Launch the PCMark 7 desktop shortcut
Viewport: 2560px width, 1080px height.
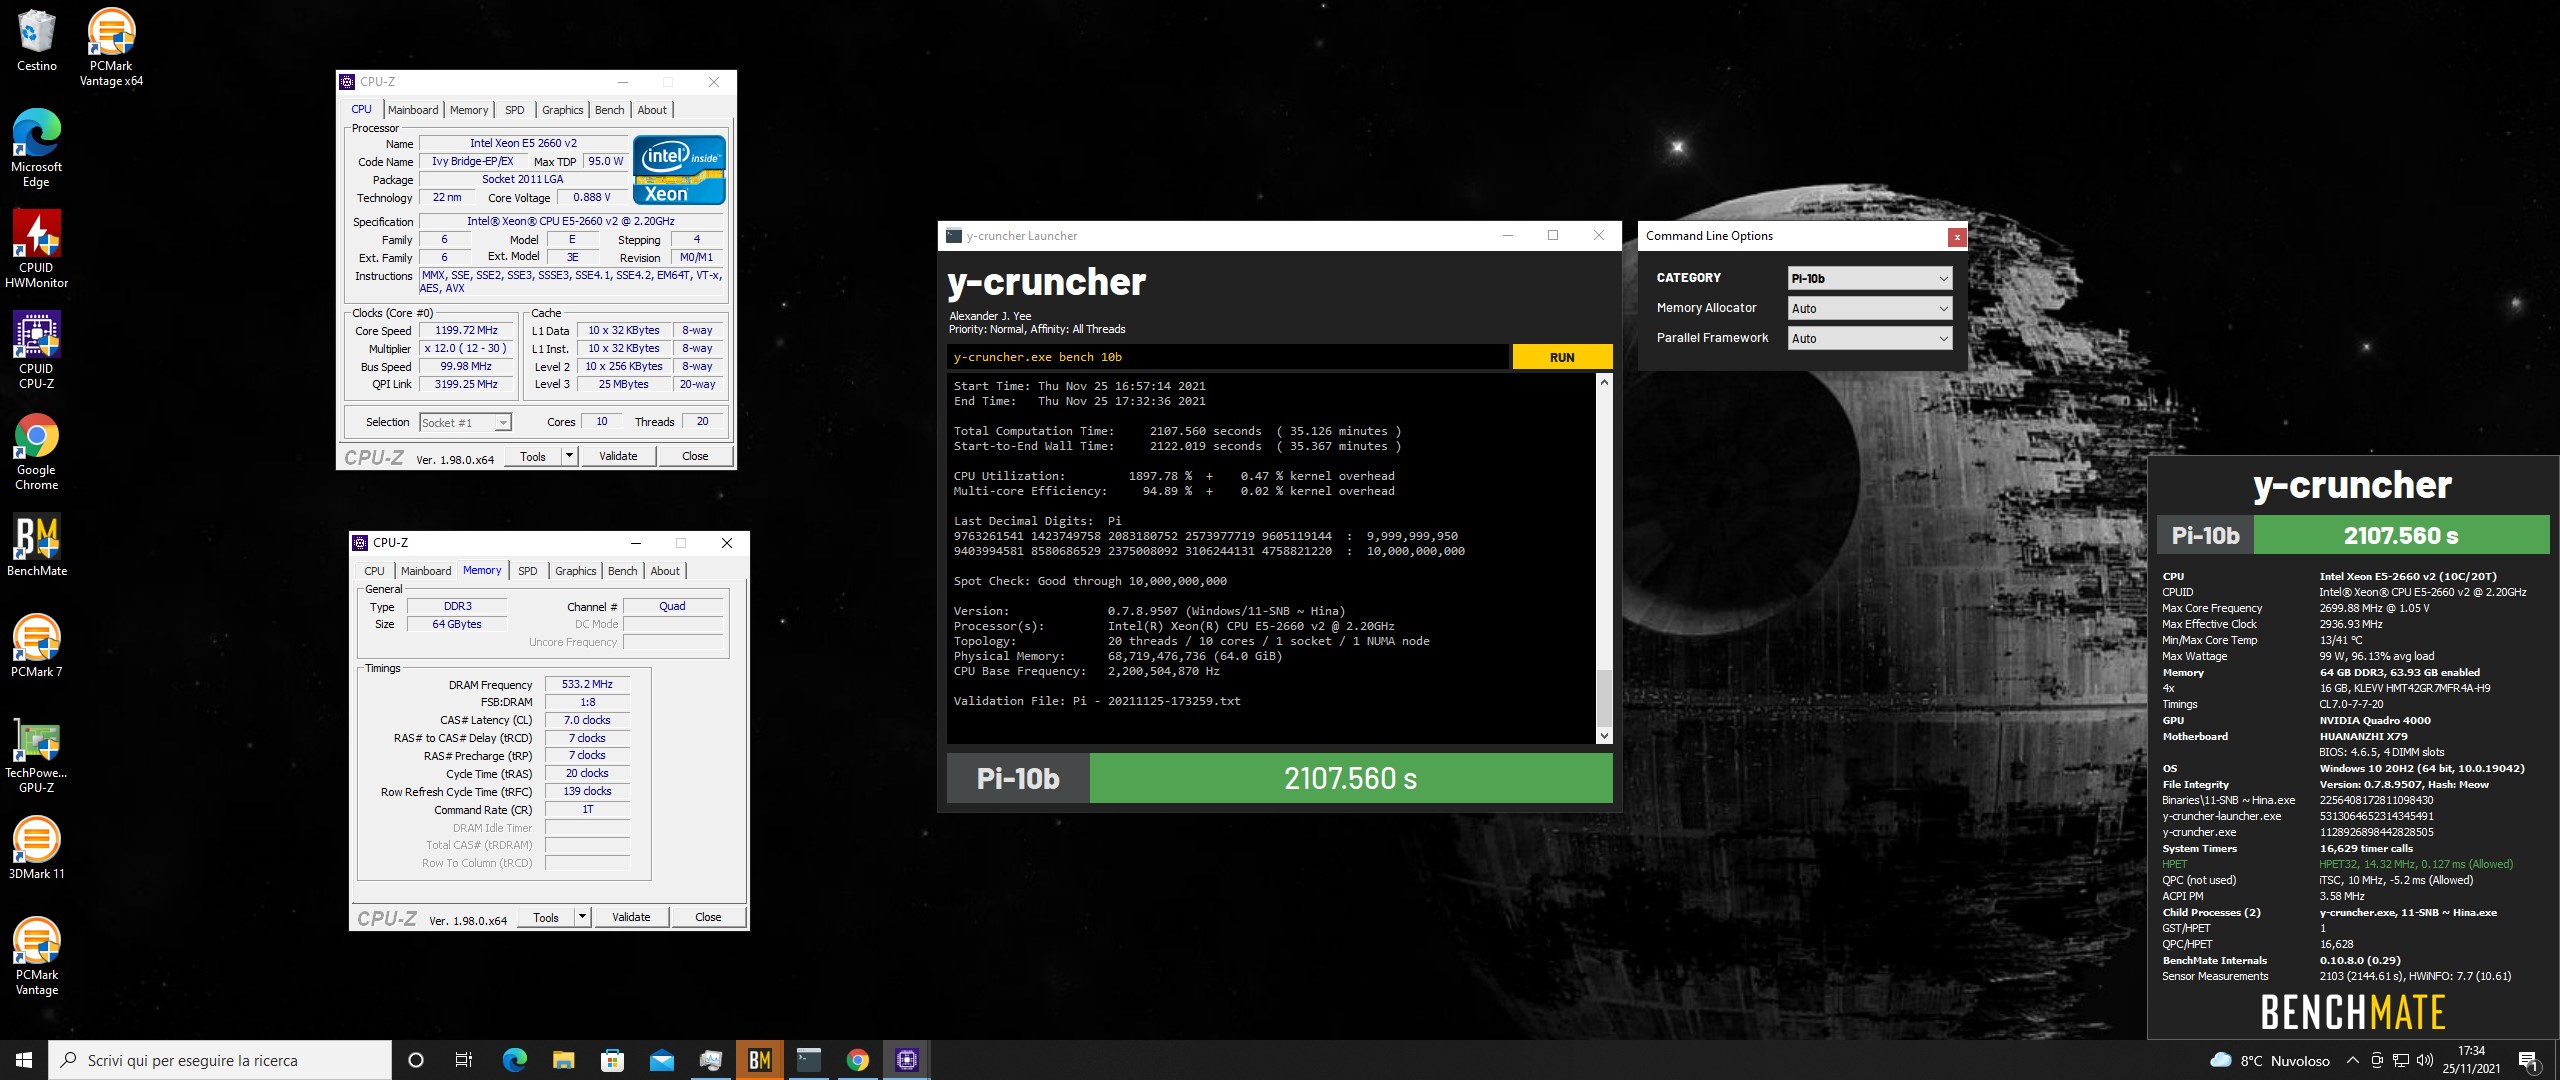(37, 646)
